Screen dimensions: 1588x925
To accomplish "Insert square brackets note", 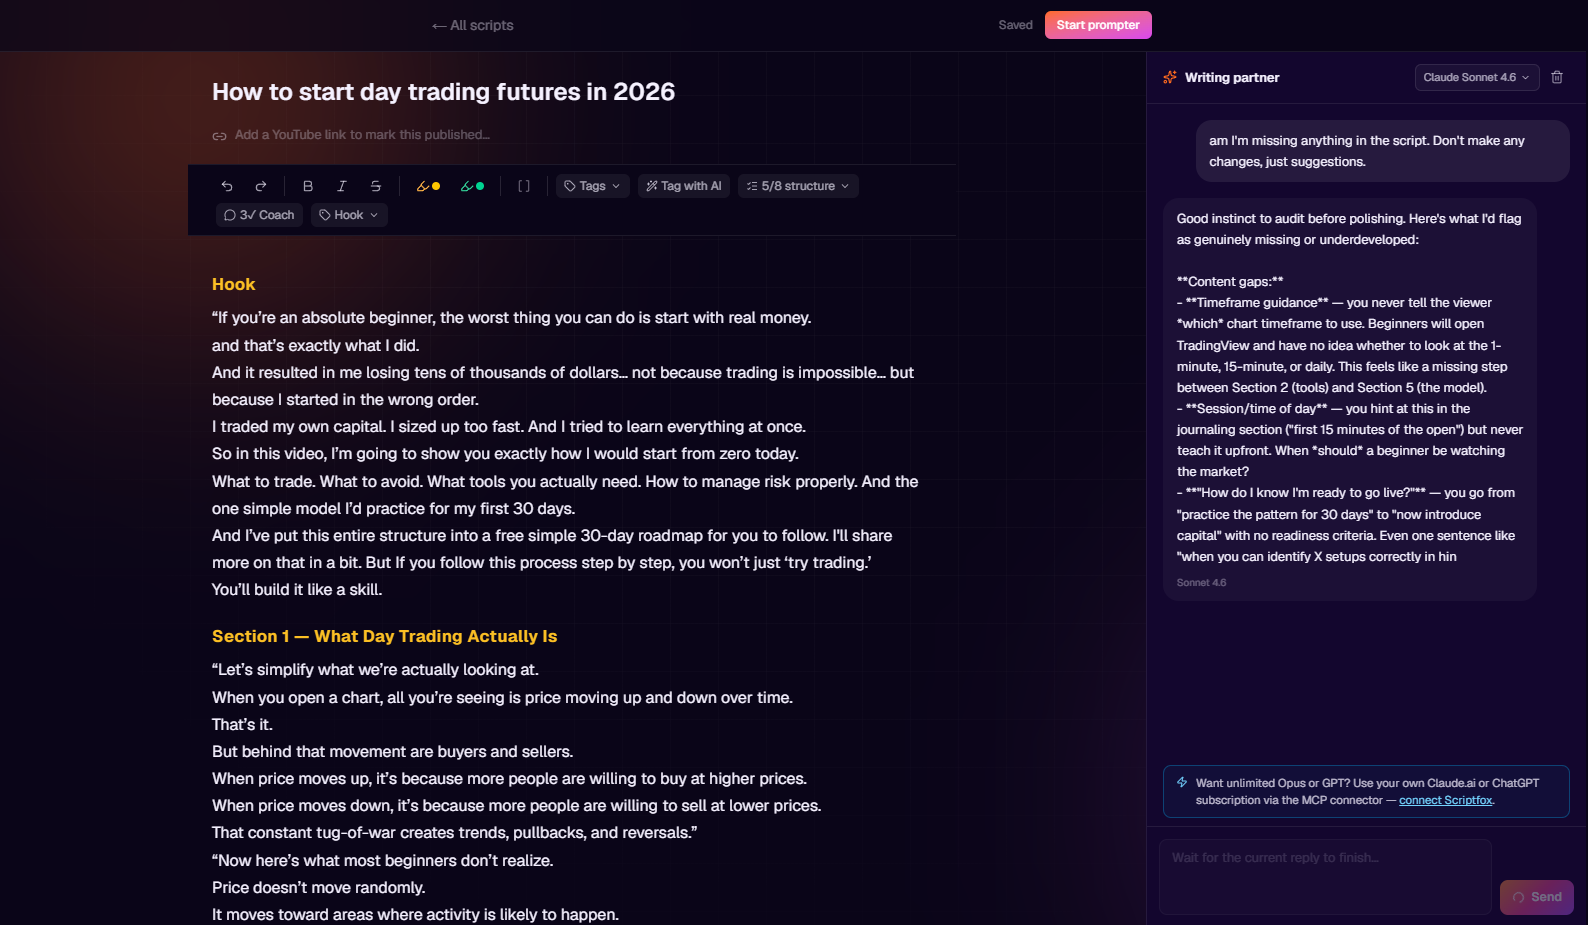I will click(x=524, y=186).
